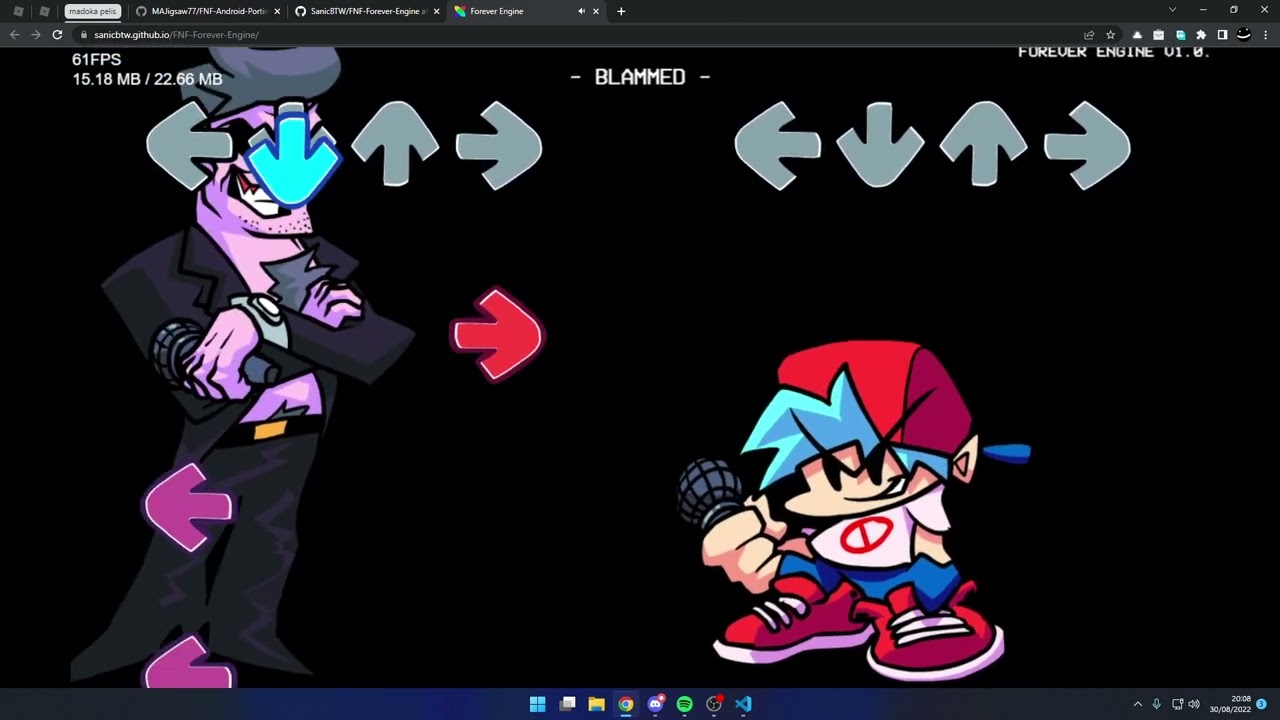The image size is (1280, 720).
Task: Open the clock and calendar showing 20:08
Action: tap(1230, 704)
